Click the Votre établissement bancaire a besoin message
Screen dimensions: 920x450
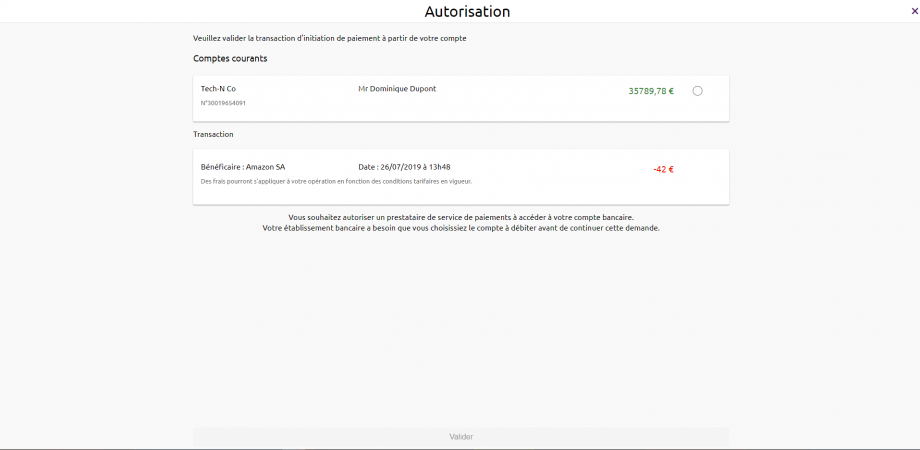tap(461, 228)
